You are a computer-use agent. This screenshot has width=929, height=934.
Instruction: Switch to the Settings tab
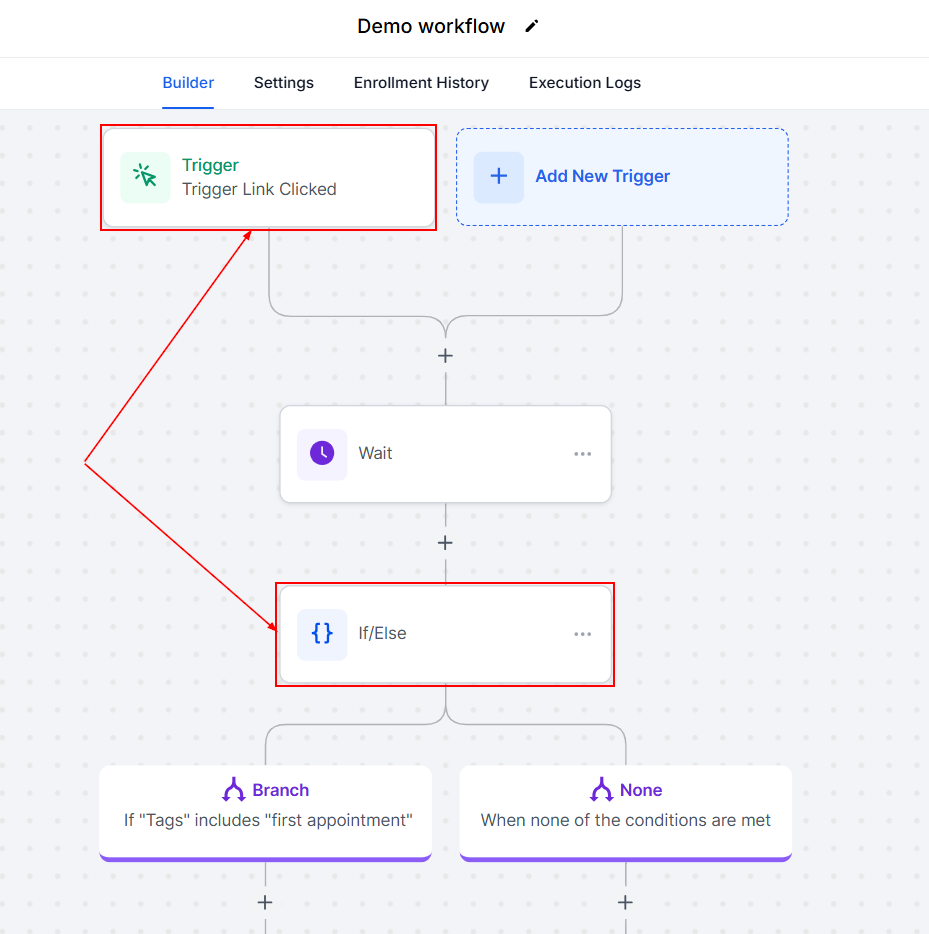click(284, 83)
